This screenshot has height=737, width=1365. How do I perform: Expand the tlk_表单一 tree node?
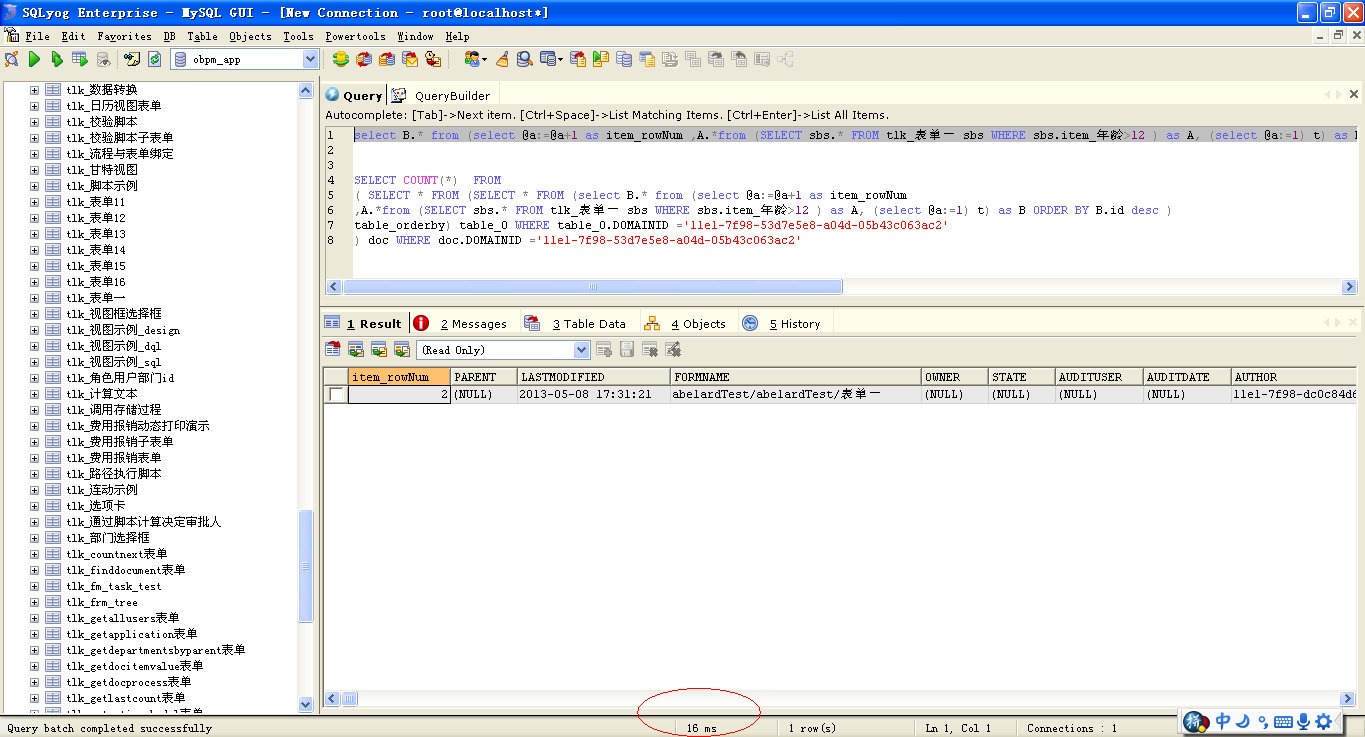point(34,298)
